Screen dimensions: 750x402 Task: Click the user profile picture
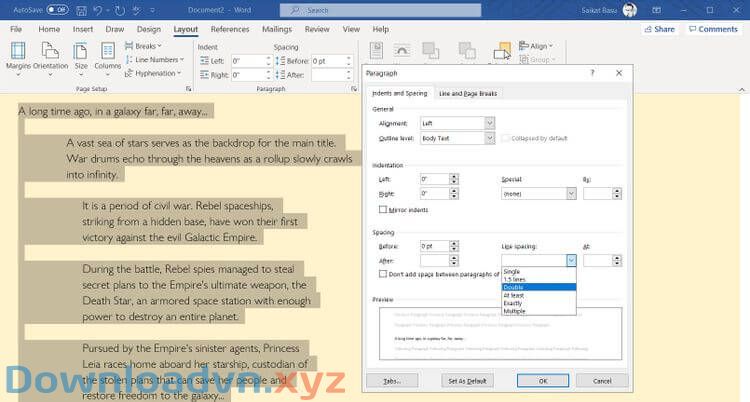pos(629,10)
